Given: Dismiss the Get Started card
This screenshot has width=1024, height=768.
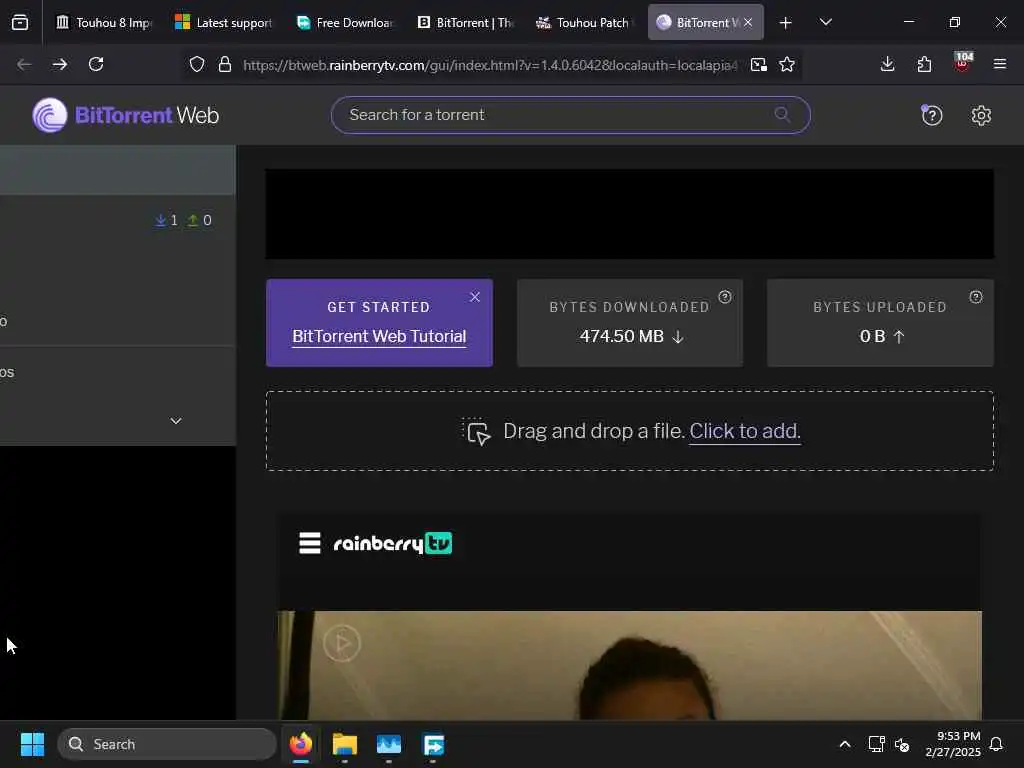Looking at the screenshot, I should tap(475, 297).
